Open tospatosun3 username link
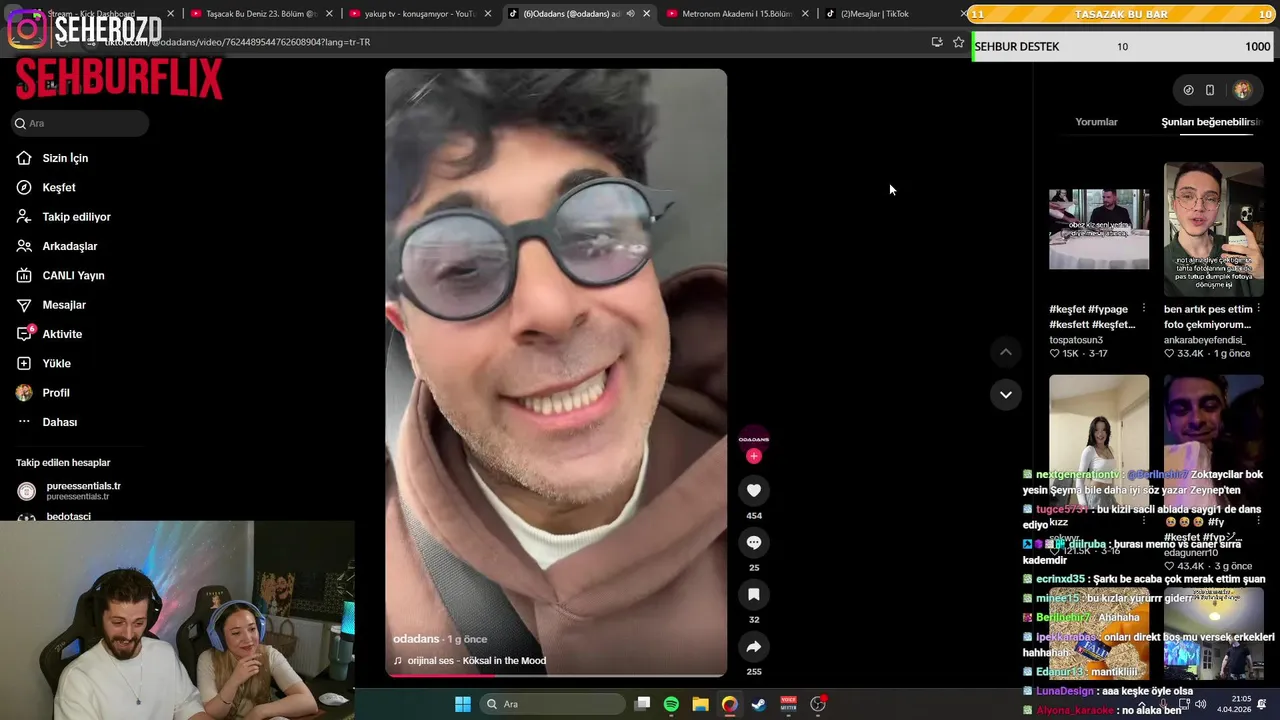Screen dimensions: 1280x720 [x=1078, y=340]
